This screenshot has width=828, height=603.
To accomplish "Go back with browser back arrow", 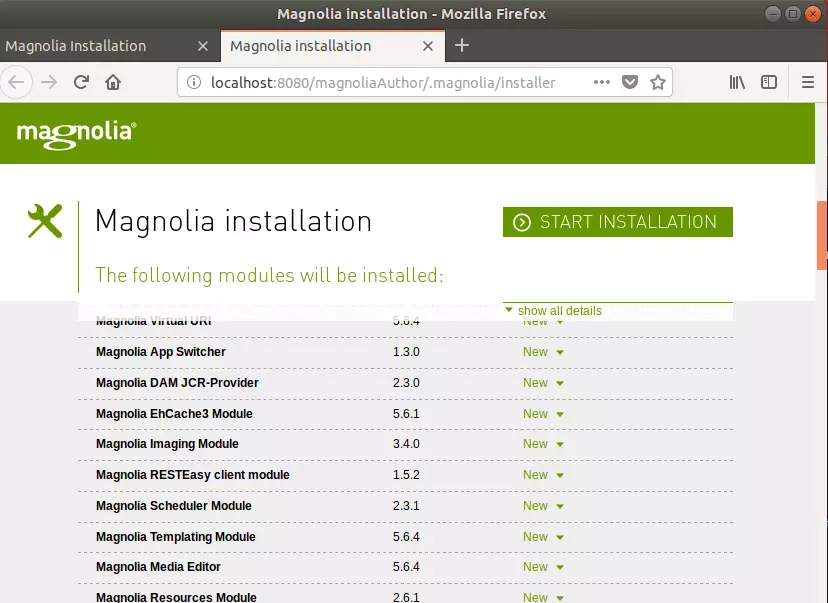I will point(16,82).
